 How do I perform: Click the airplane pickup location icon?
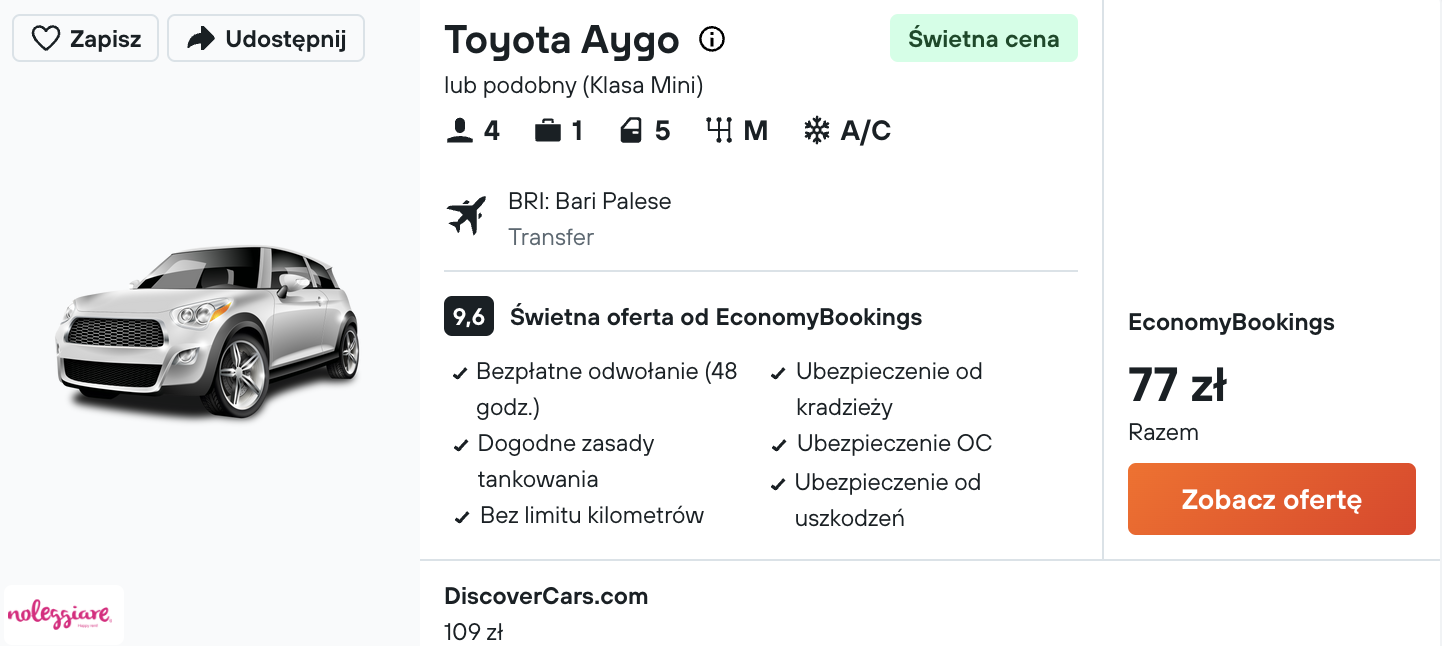[467, 216]
